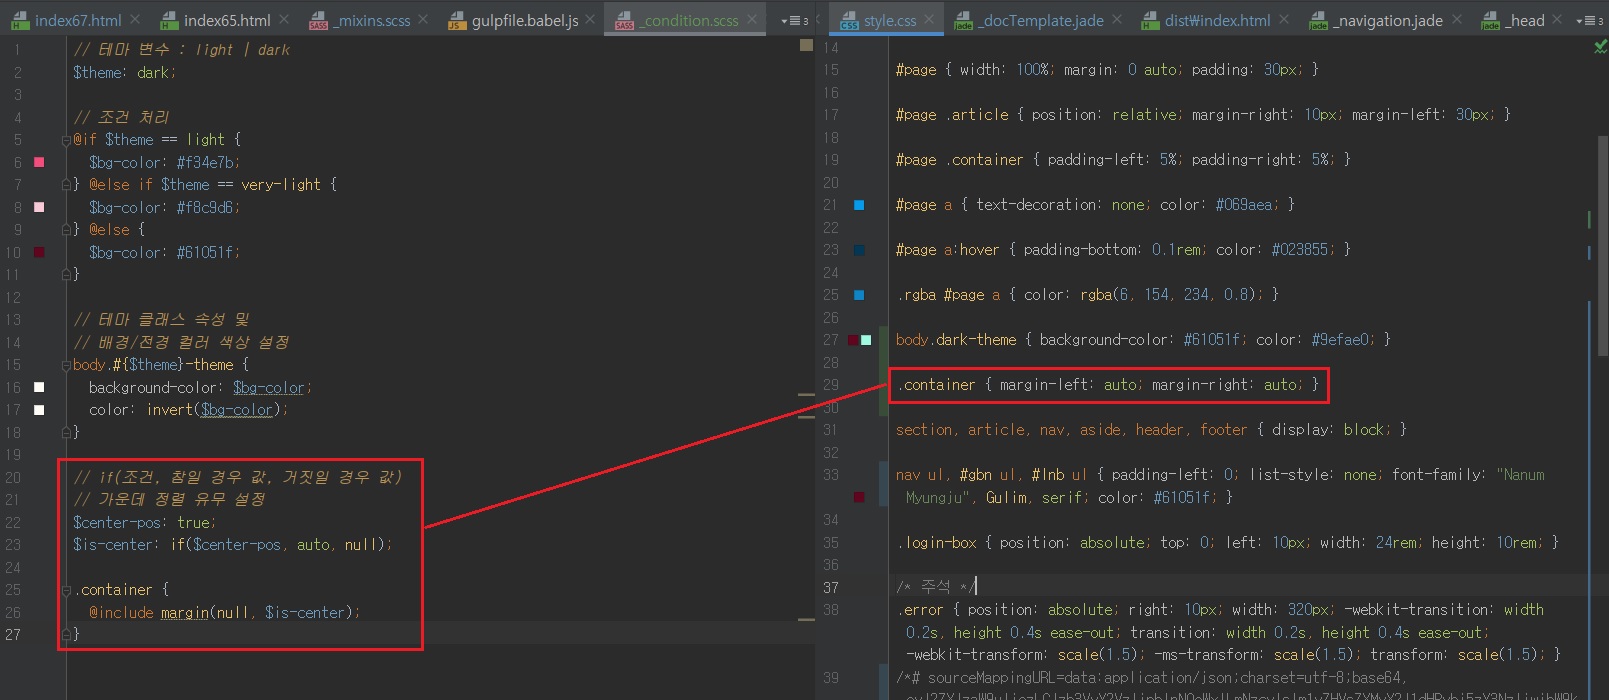Image resolution: width=1609 pixels, height=700 pixels.
Task: Close the index67.html tab
Action: (x=135, y=19)
